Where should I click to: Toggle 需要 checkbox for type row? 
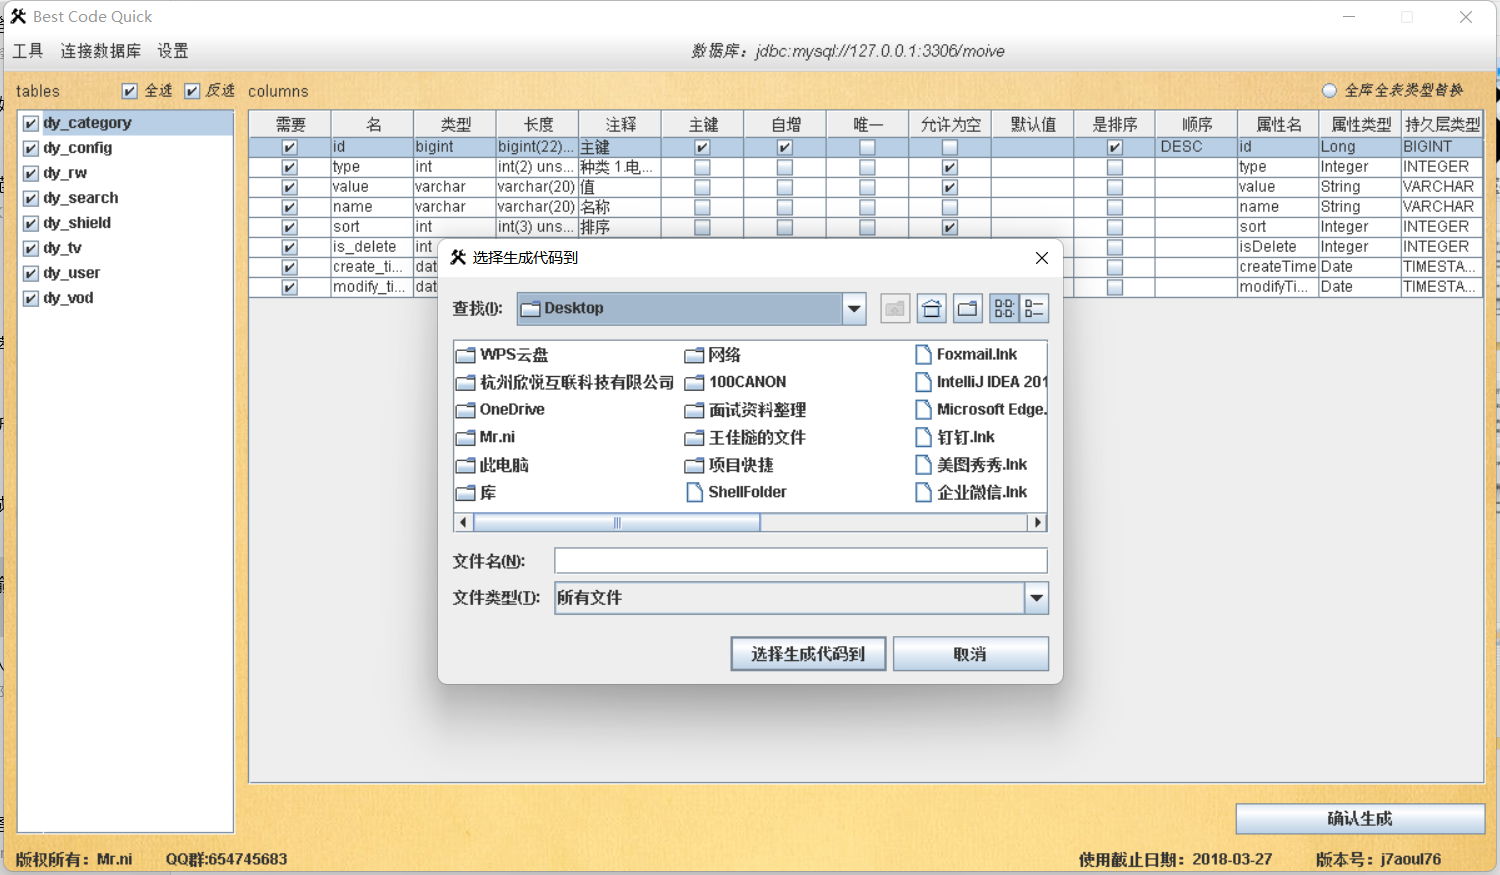(x=290, y=167)
